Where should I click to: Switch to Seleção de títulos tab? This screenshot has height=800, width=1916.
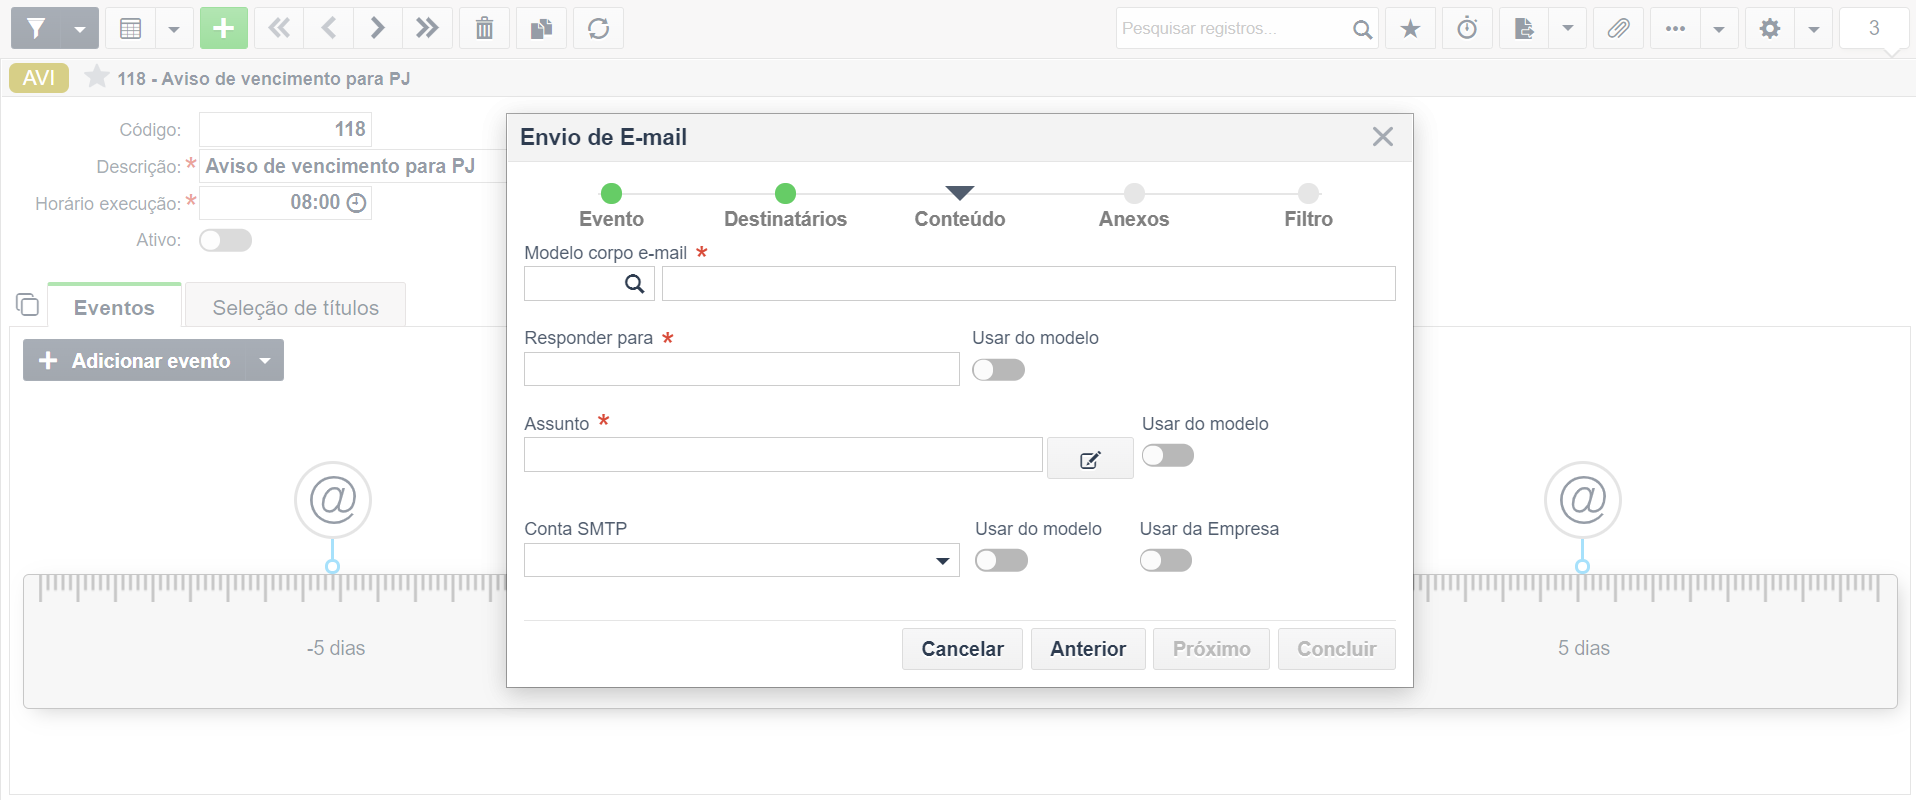(296, 307)
